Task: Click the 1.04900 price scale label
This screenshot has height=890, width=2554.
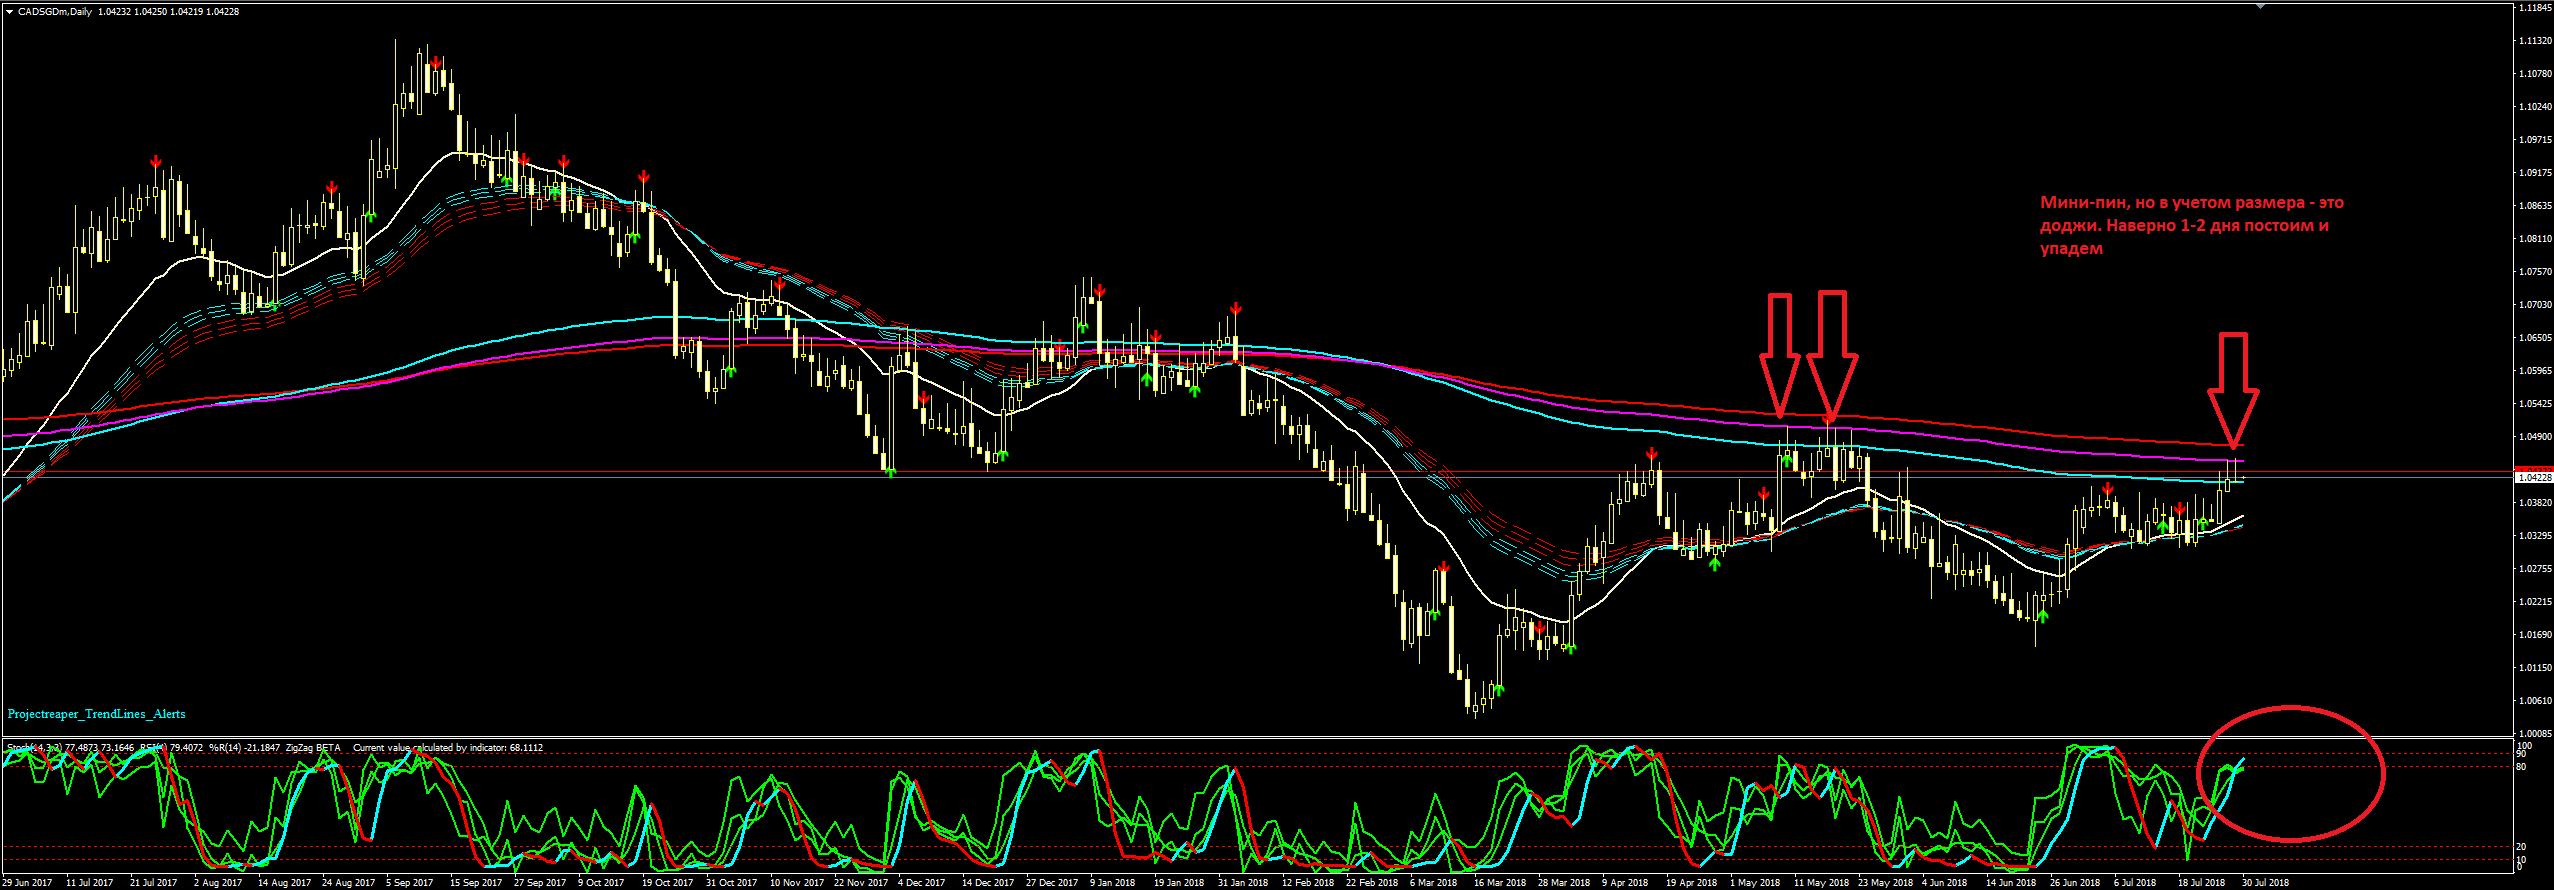Action: (x=2533, y=437)
